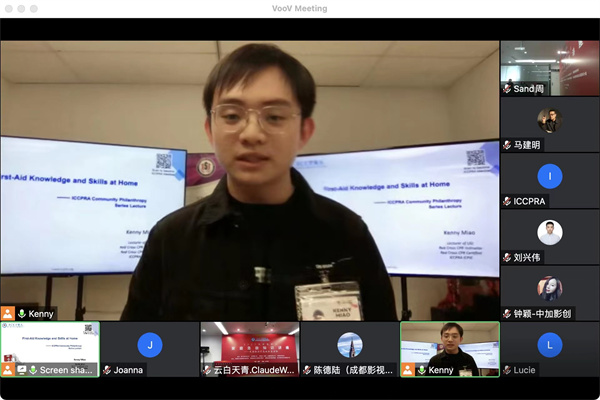
Task: Click the muted microphone icon beside 马建明
Action: pos(507,145)
